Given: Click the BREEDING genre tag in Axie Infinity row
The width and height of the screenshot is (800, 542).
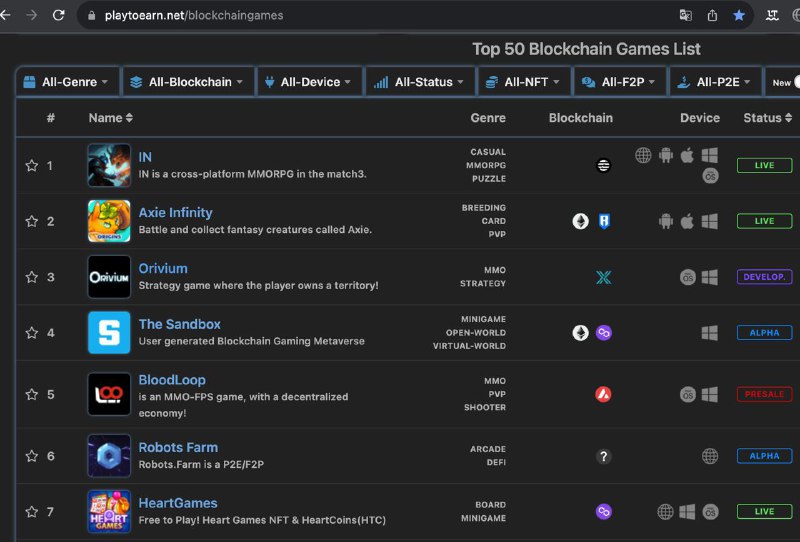Looking at the screenshot, I should point(484,208).
